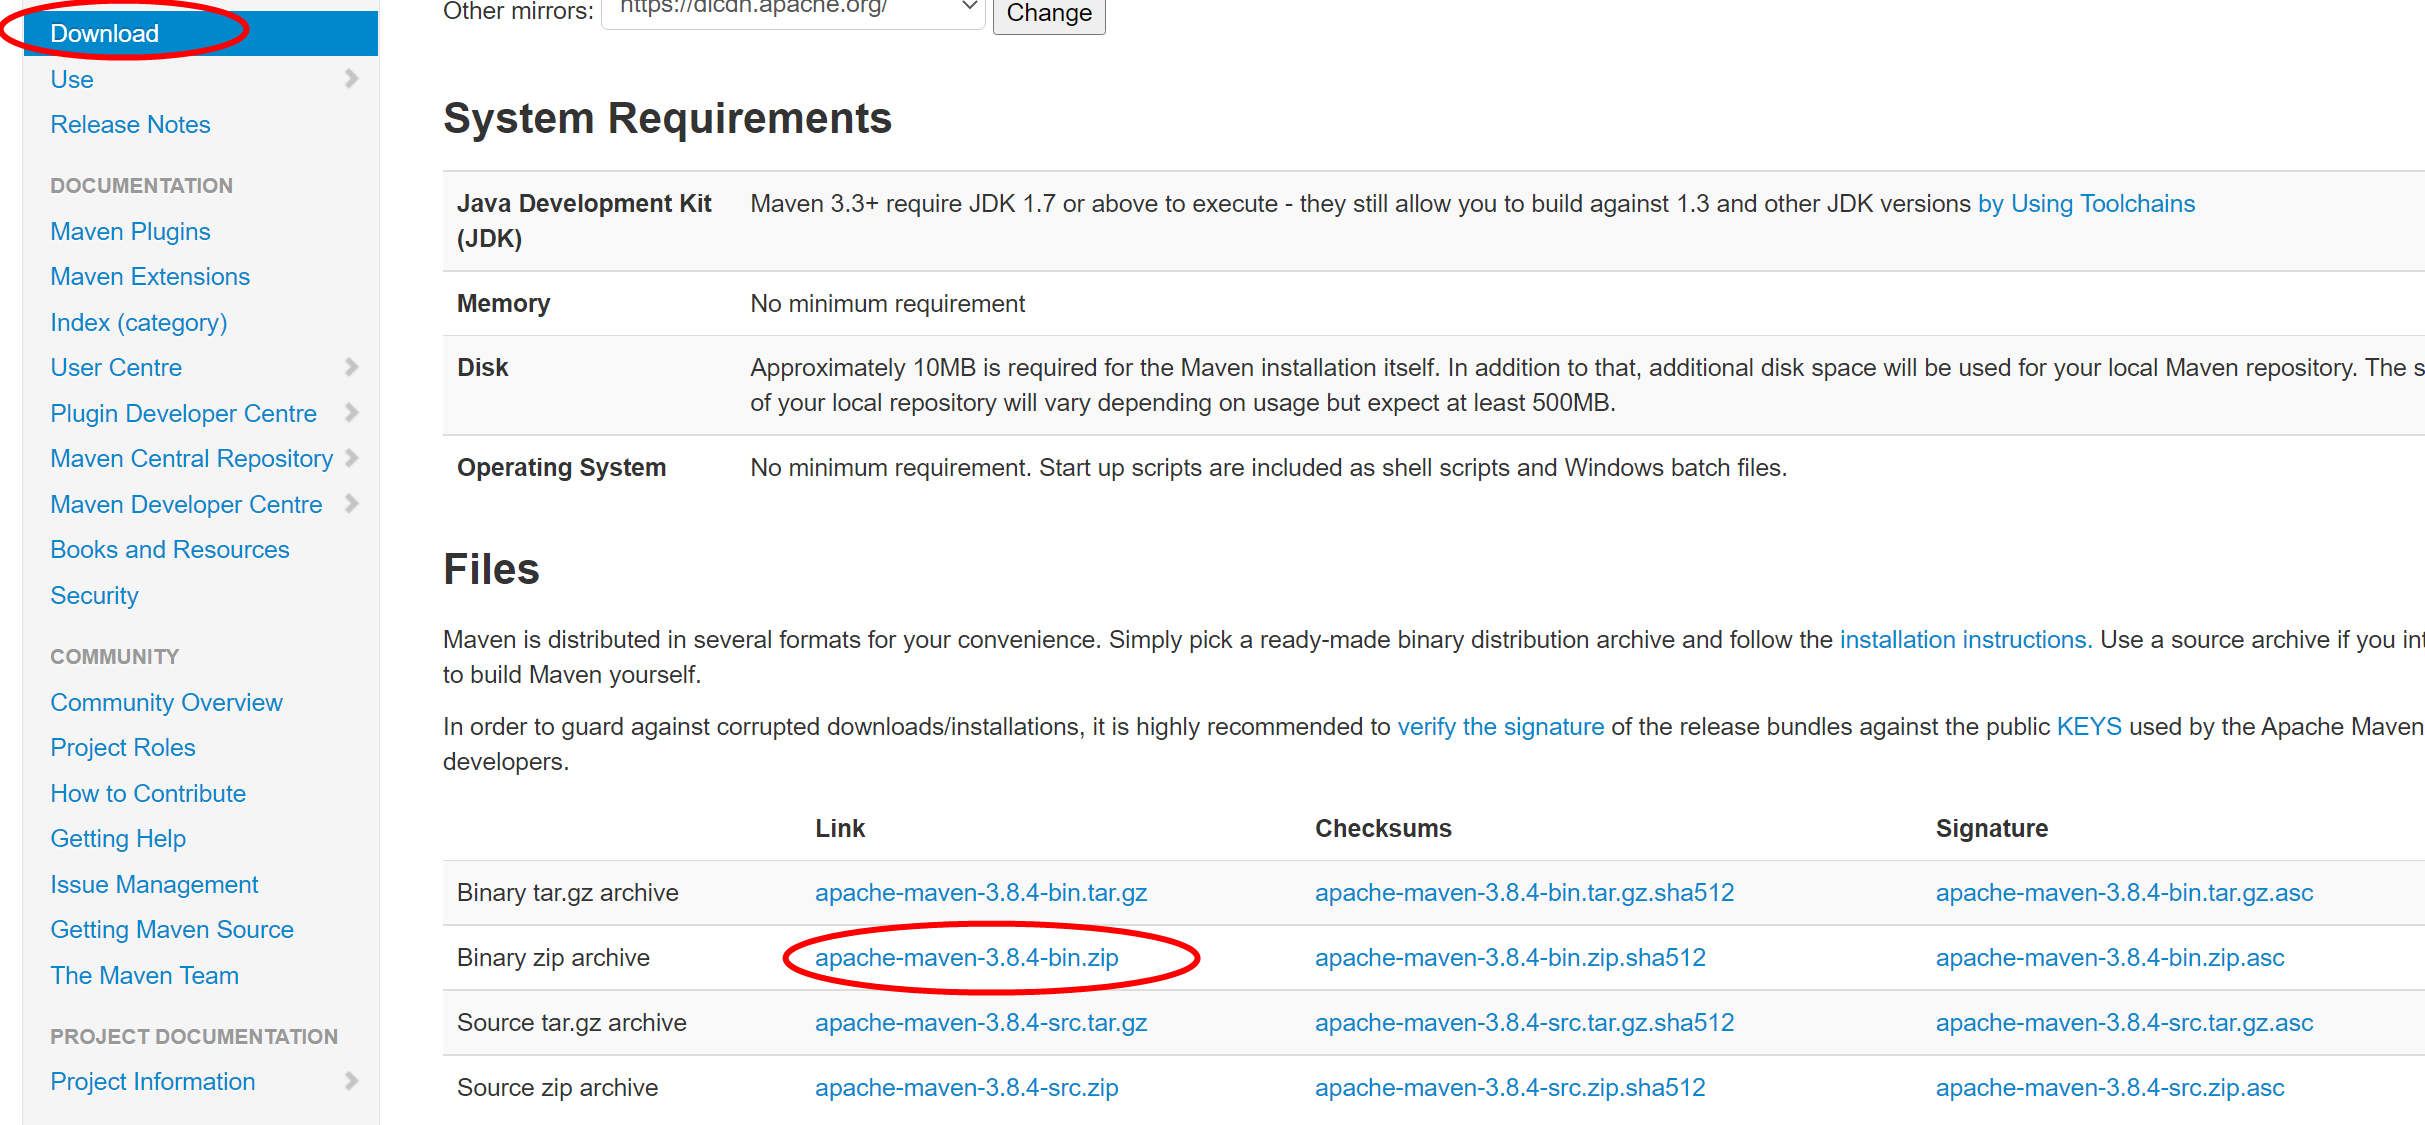This screenshot has width=2425, height=1125.
Task: Open the by Using Toolchains link
Action: click(x=2086, y=203)
